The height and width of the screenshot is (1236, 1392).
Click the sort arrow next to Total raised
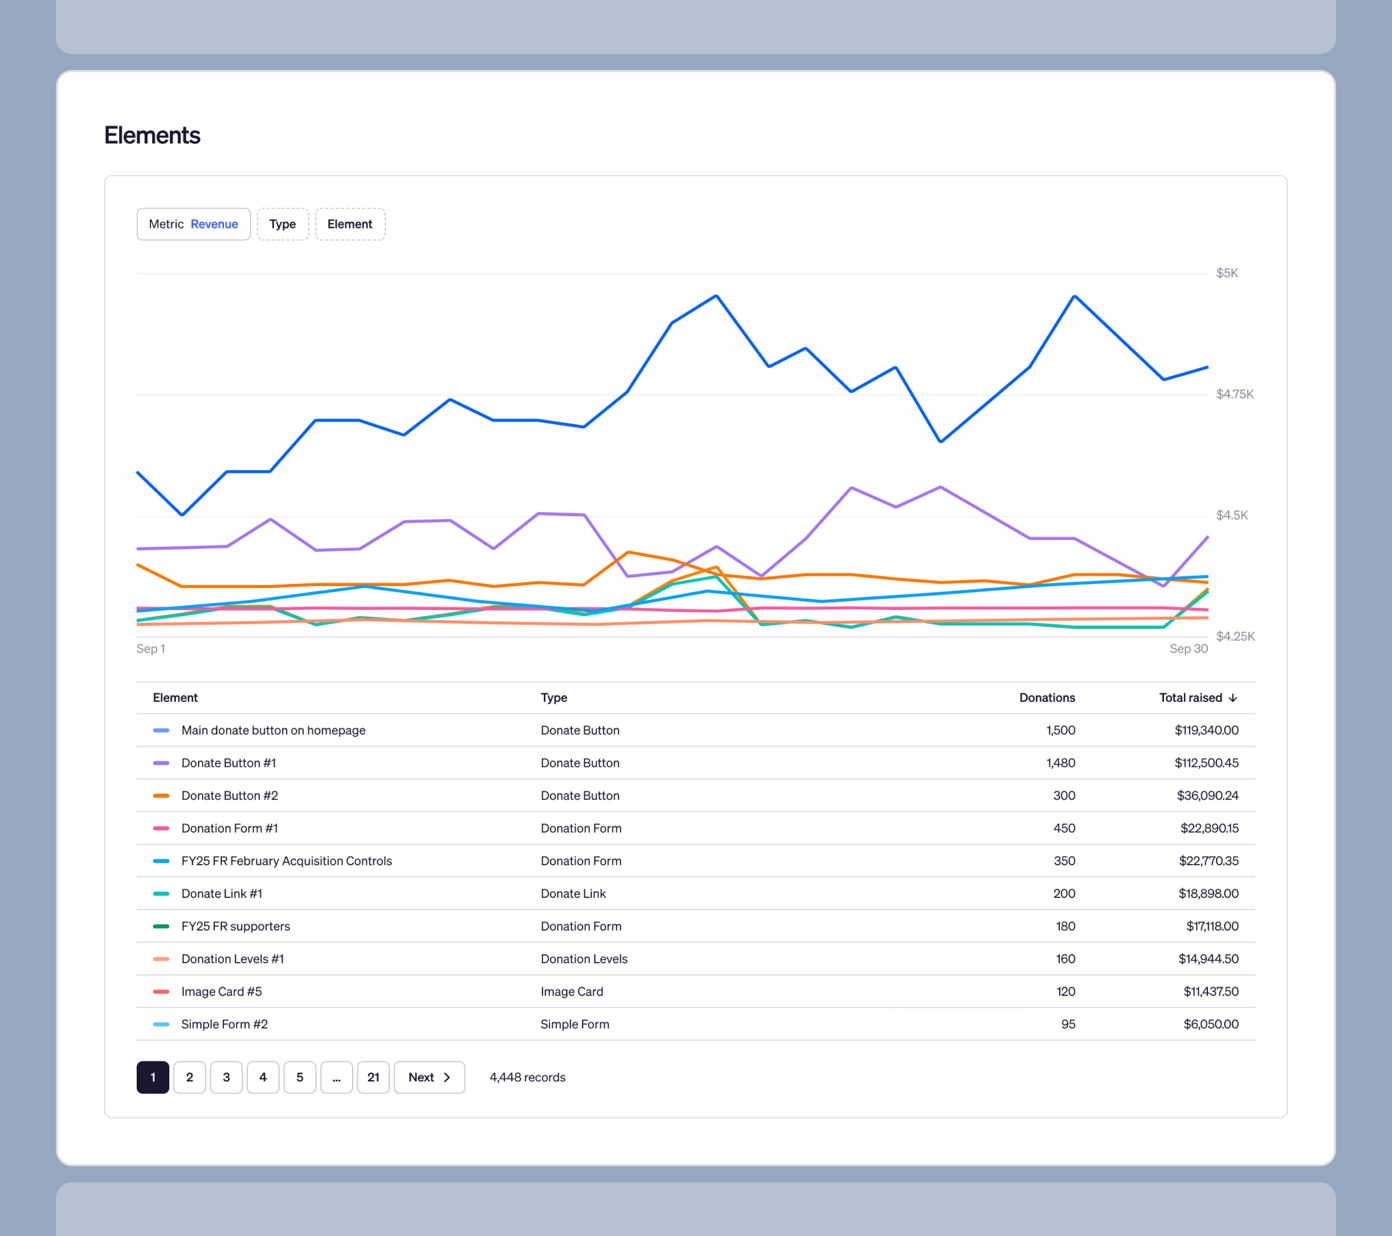[1232, 698]
